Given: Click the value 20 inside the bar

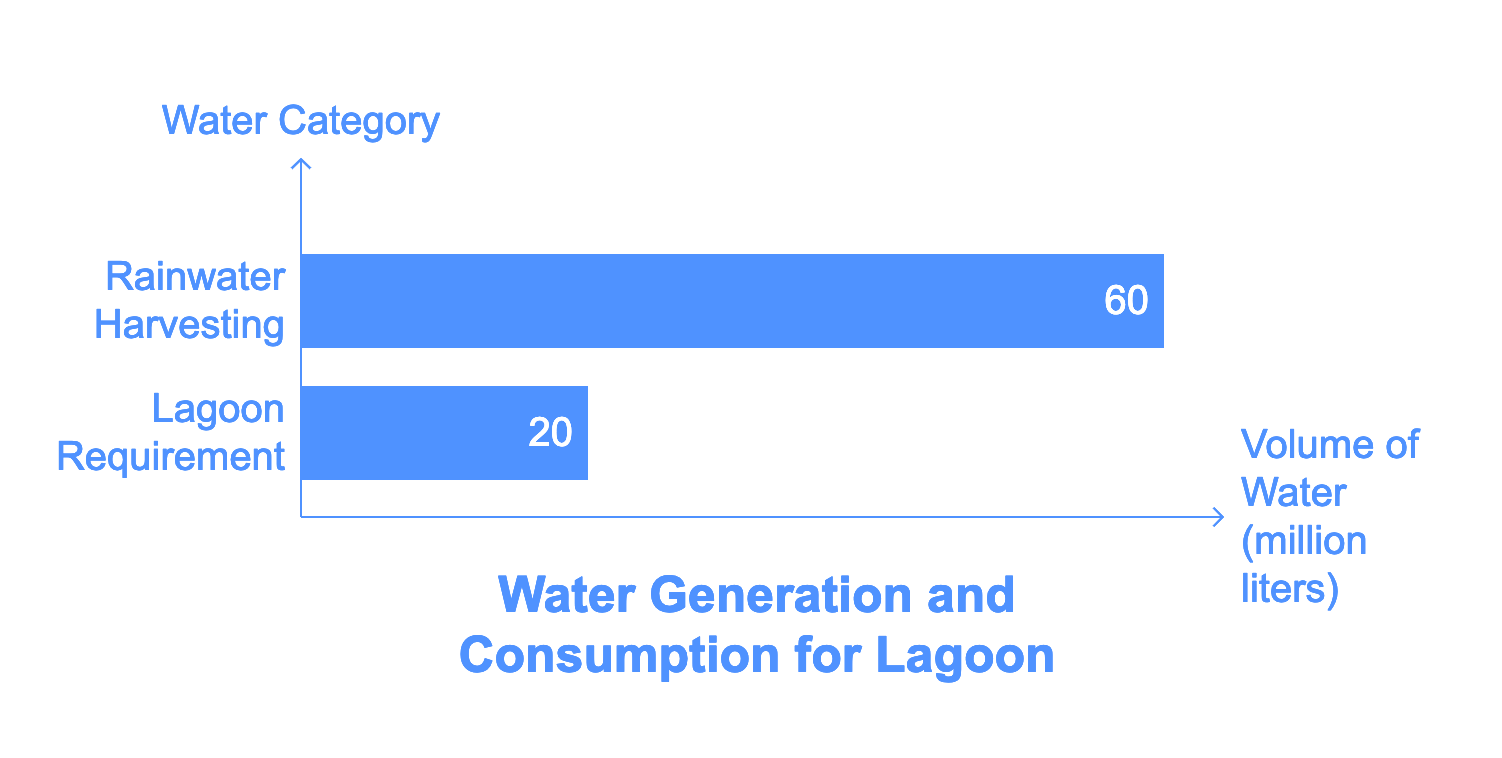Looking at the screenshot, I should (550, 433).
